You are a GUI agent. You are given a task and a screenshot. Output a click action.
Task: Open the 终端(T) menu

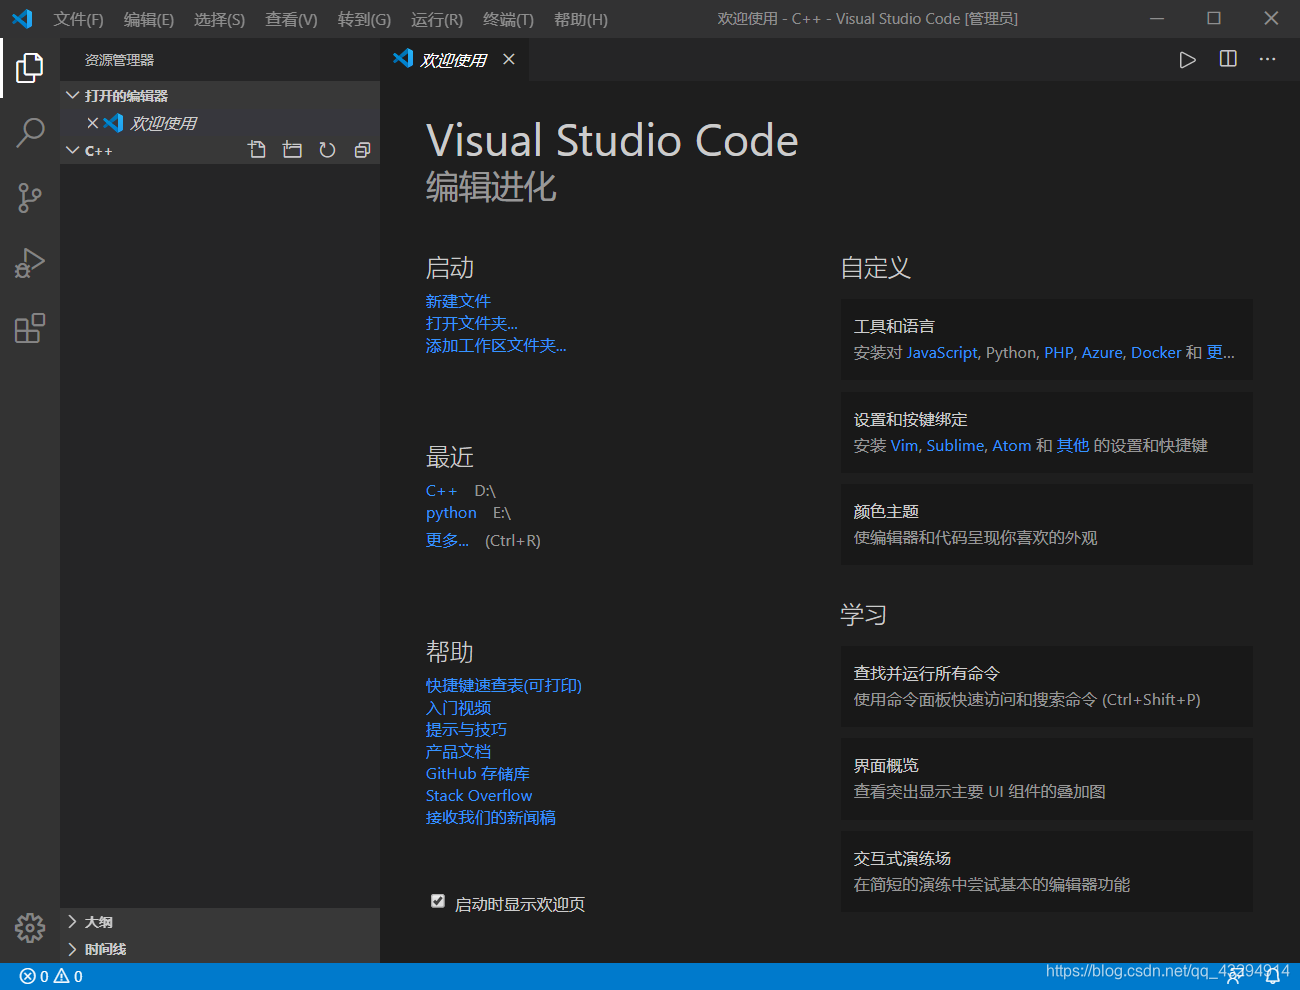(x=508, y=20)
